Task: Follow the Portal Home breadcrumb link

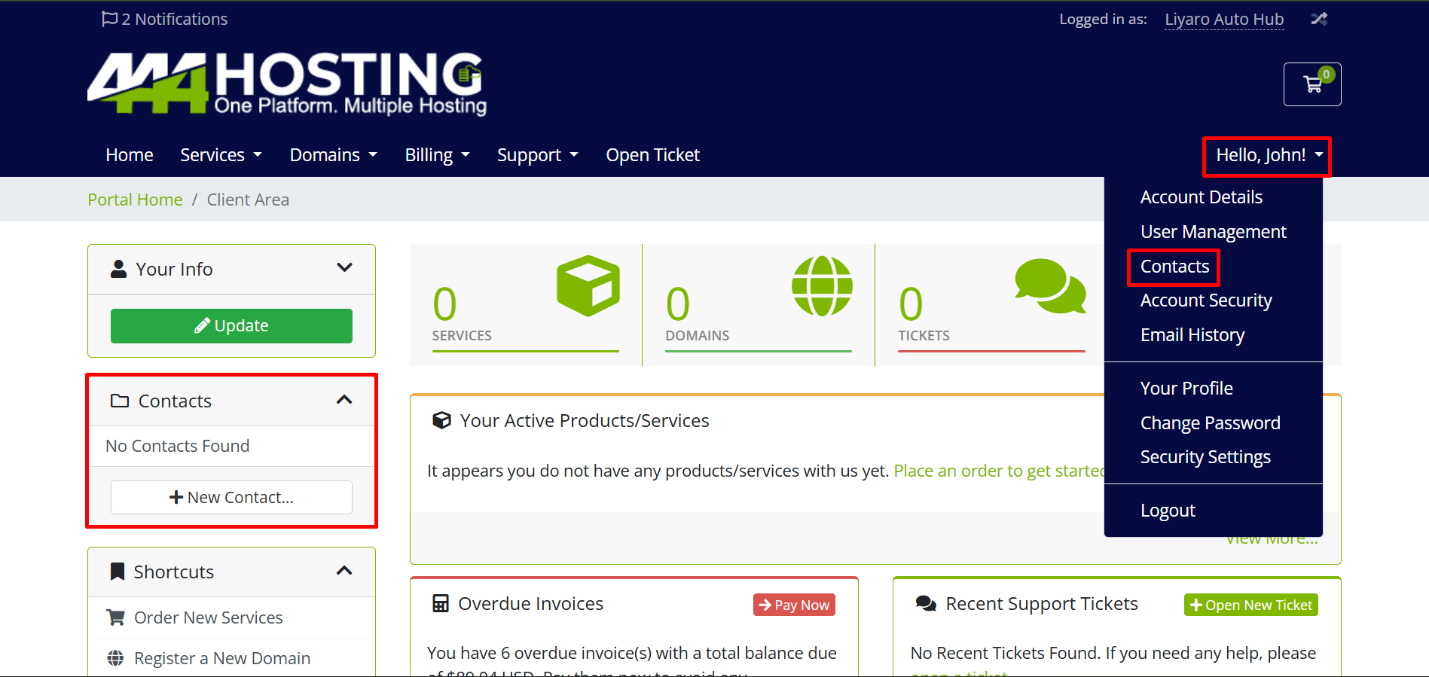Action: (135, 199)
